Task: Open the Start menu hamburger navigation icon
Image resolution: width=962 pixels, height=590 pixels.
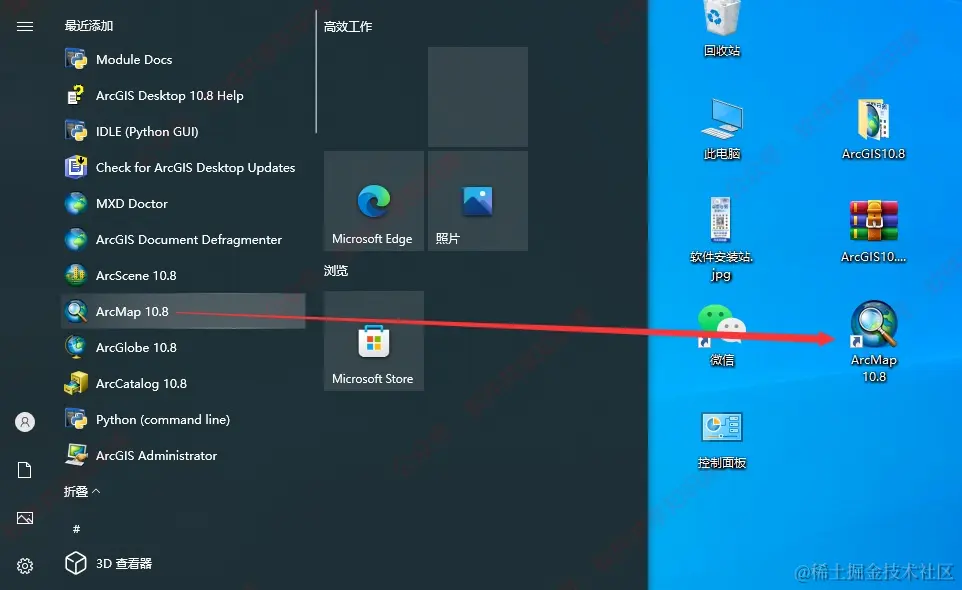Action: click(x=25, y=26)
